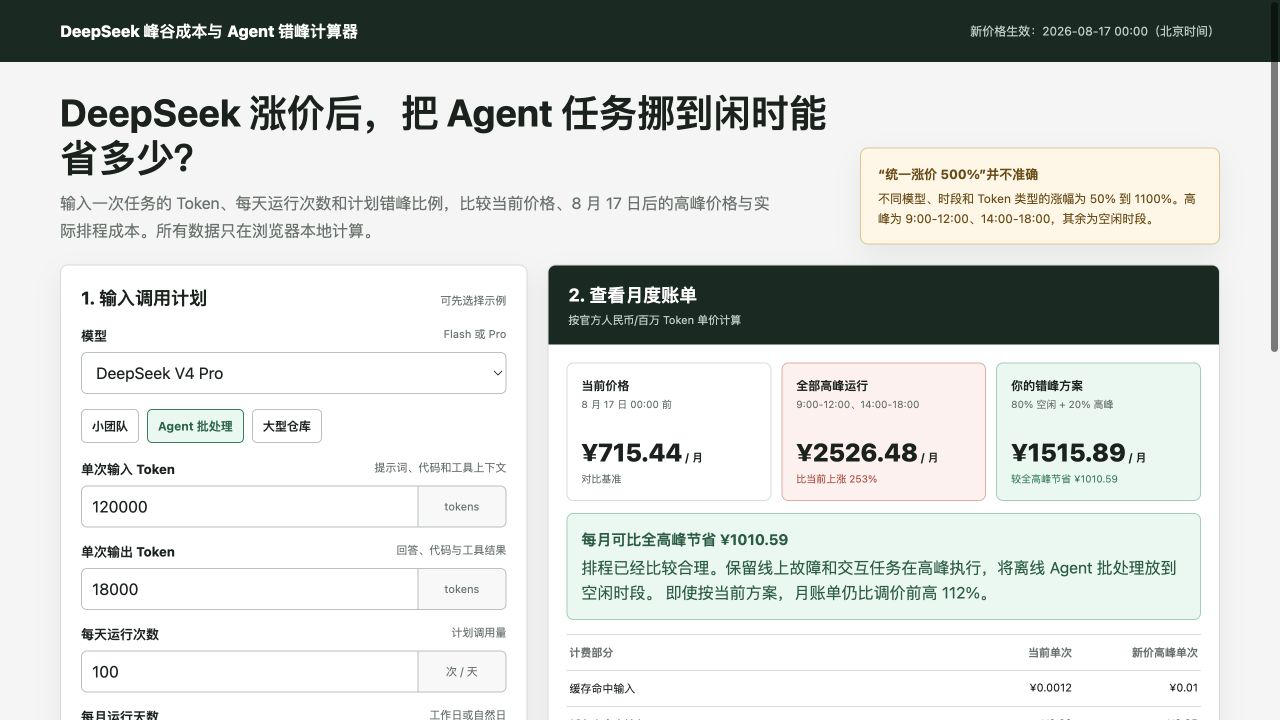Apply the 大型仓库 example preset
Screen dimensions: 1280x720
287,426
